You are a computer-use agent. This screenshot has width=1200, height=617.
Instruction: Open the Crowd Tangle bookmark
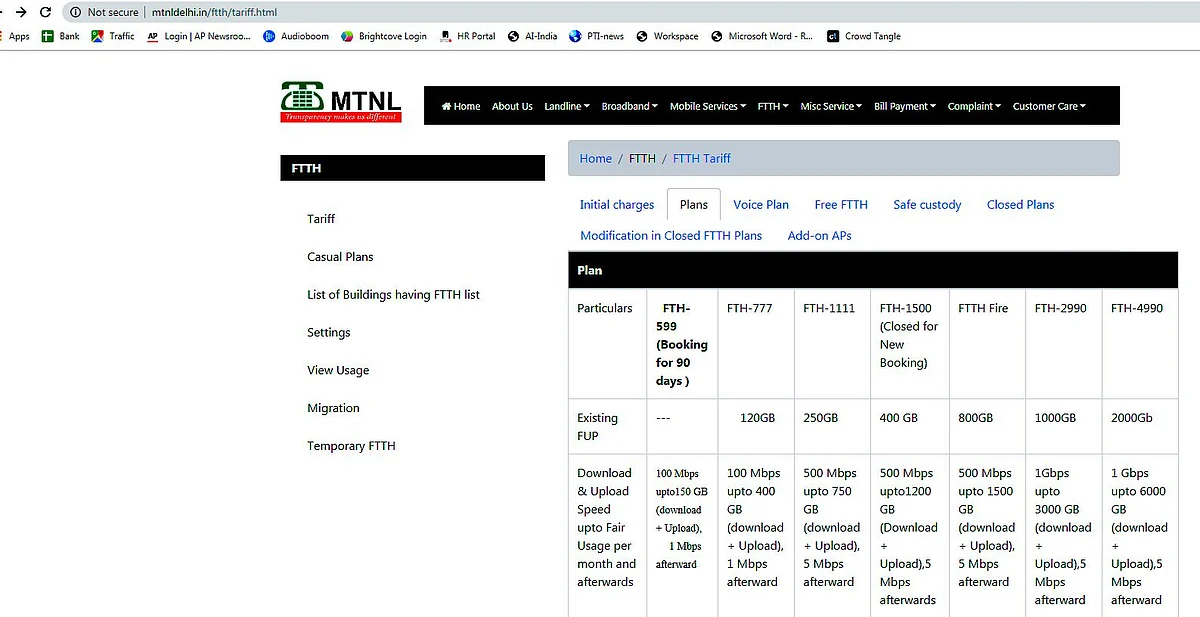[x=864, y=36]
